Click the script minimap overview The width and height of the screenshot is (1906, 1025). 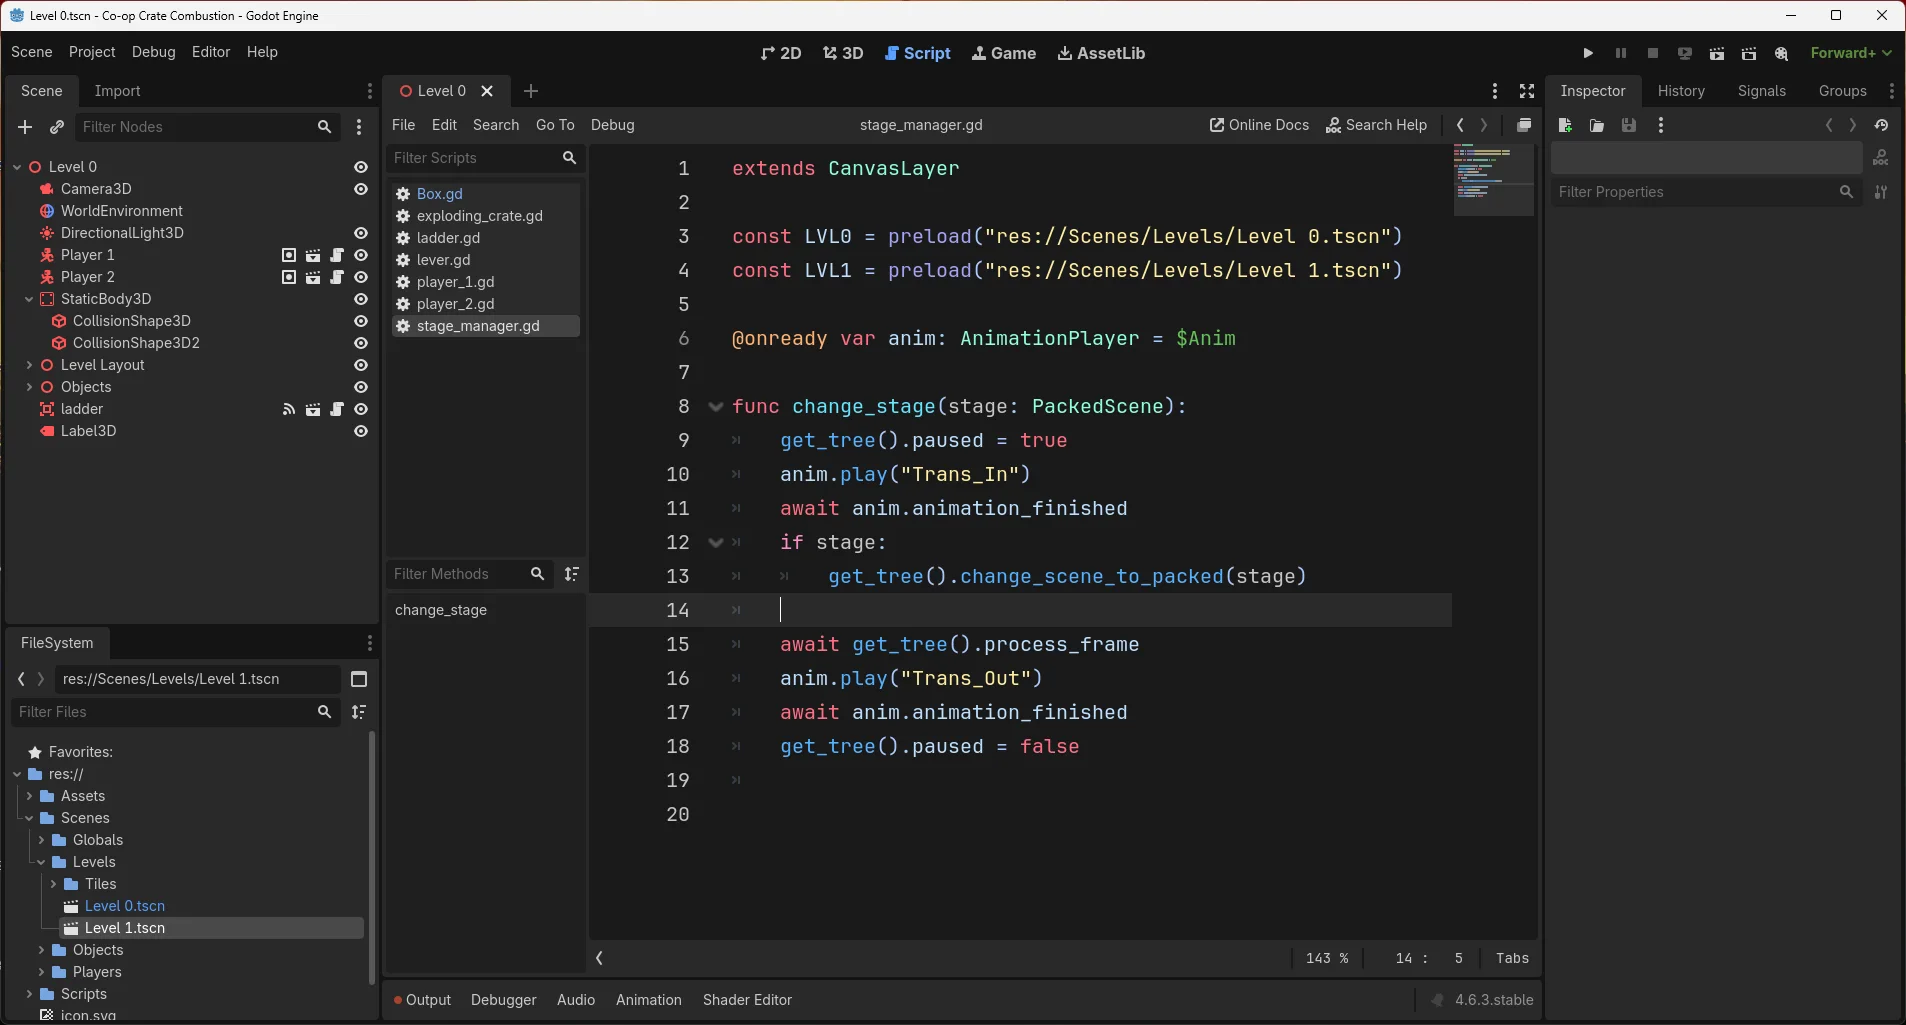1493,180
